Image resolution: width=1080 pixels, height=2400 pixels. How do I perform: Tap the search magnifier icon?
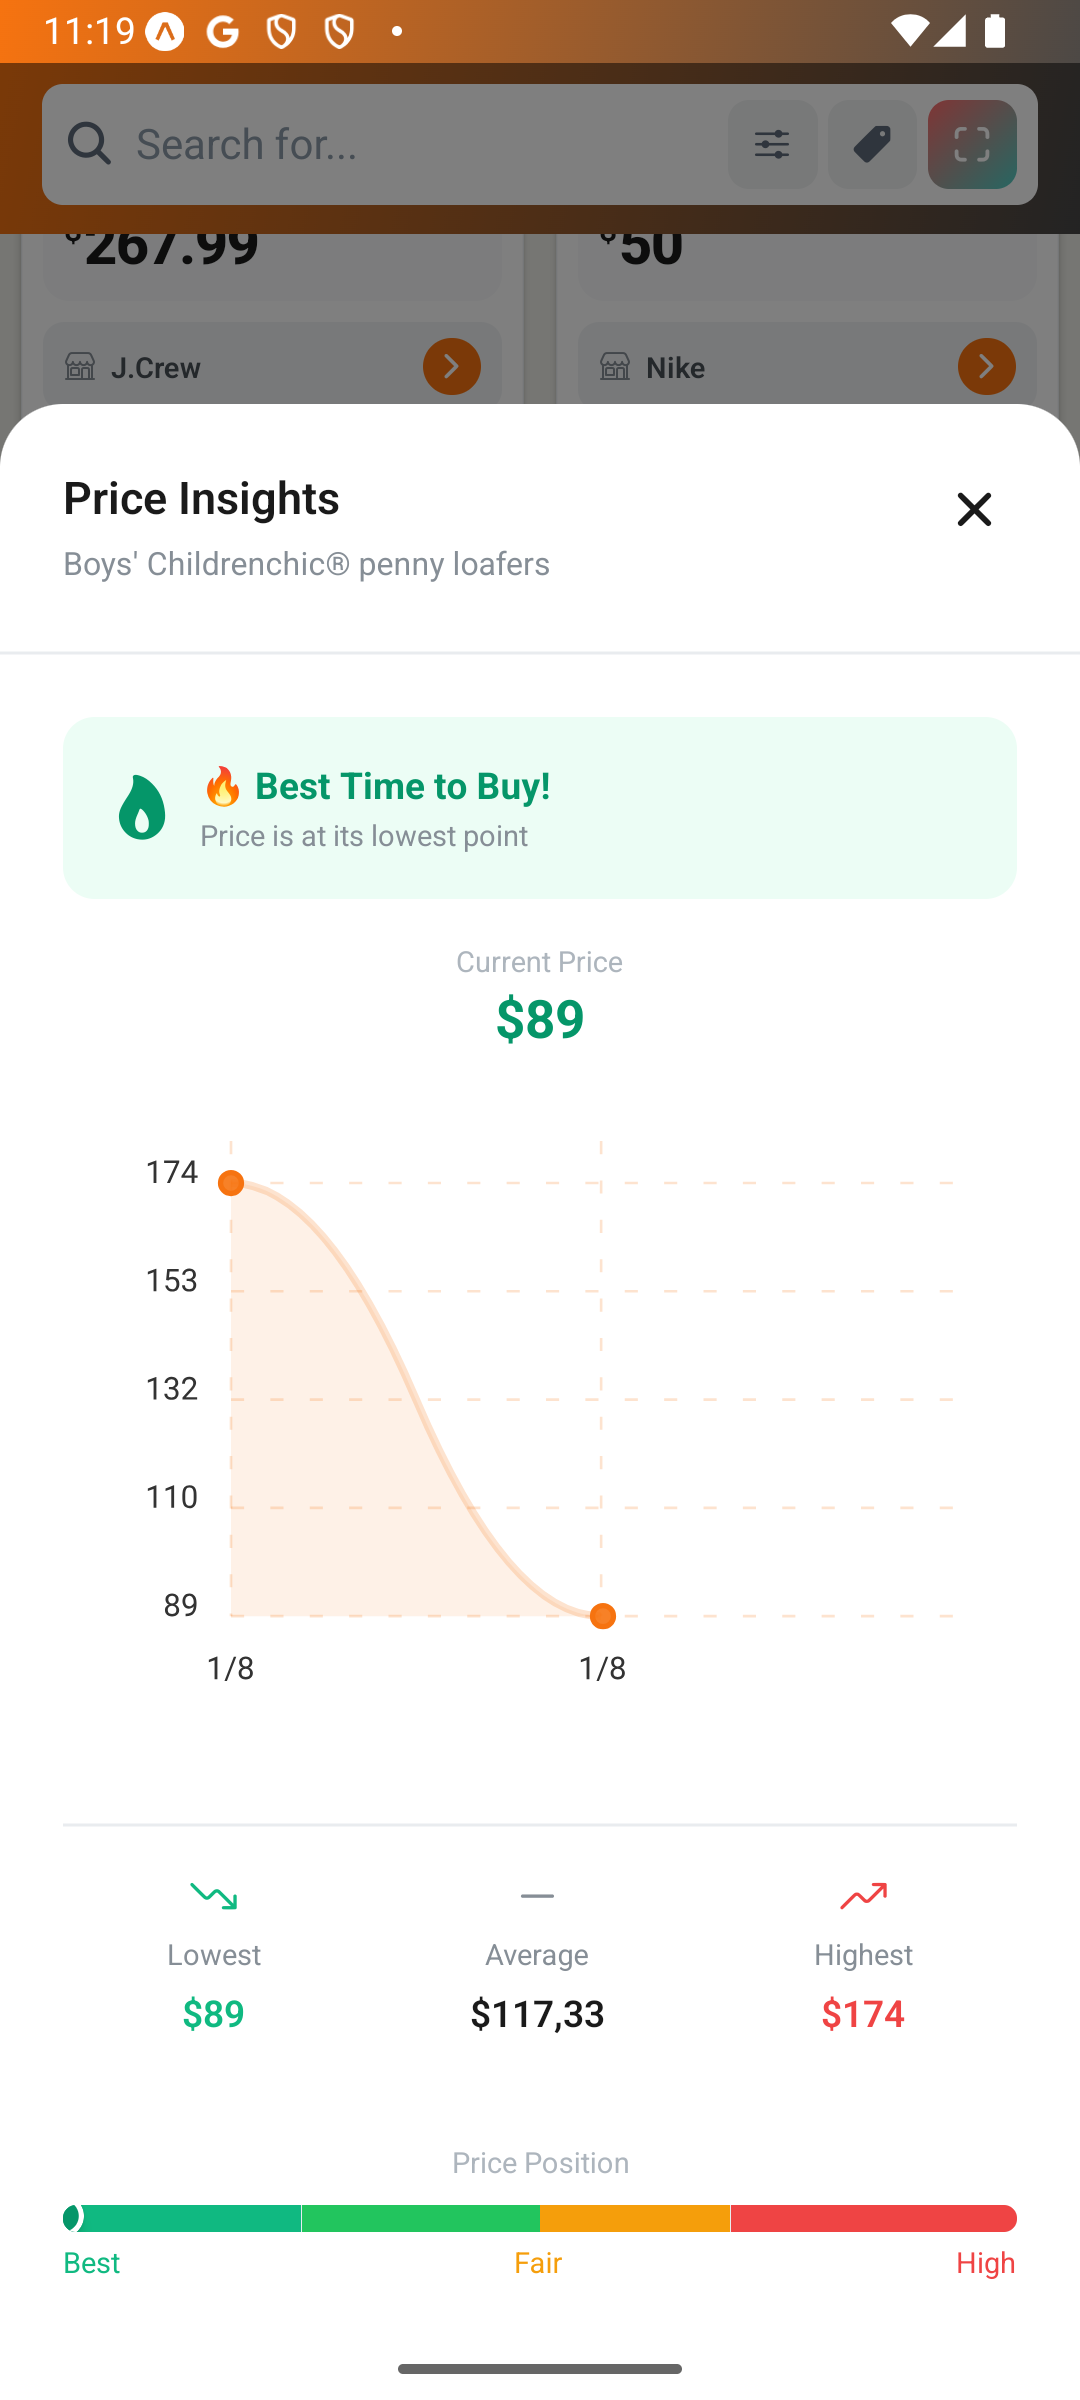pos(90,144)
